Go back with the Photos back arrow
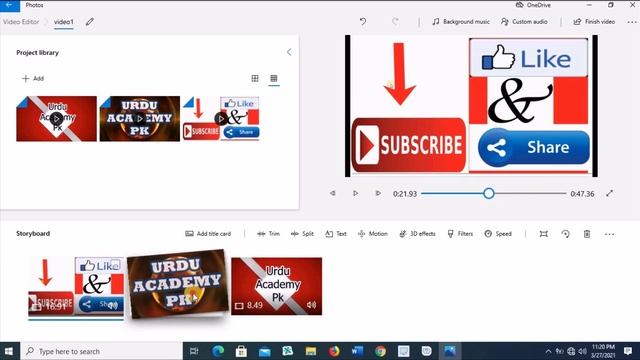This screenshot has width=640, height=360. tap(9, 5)
